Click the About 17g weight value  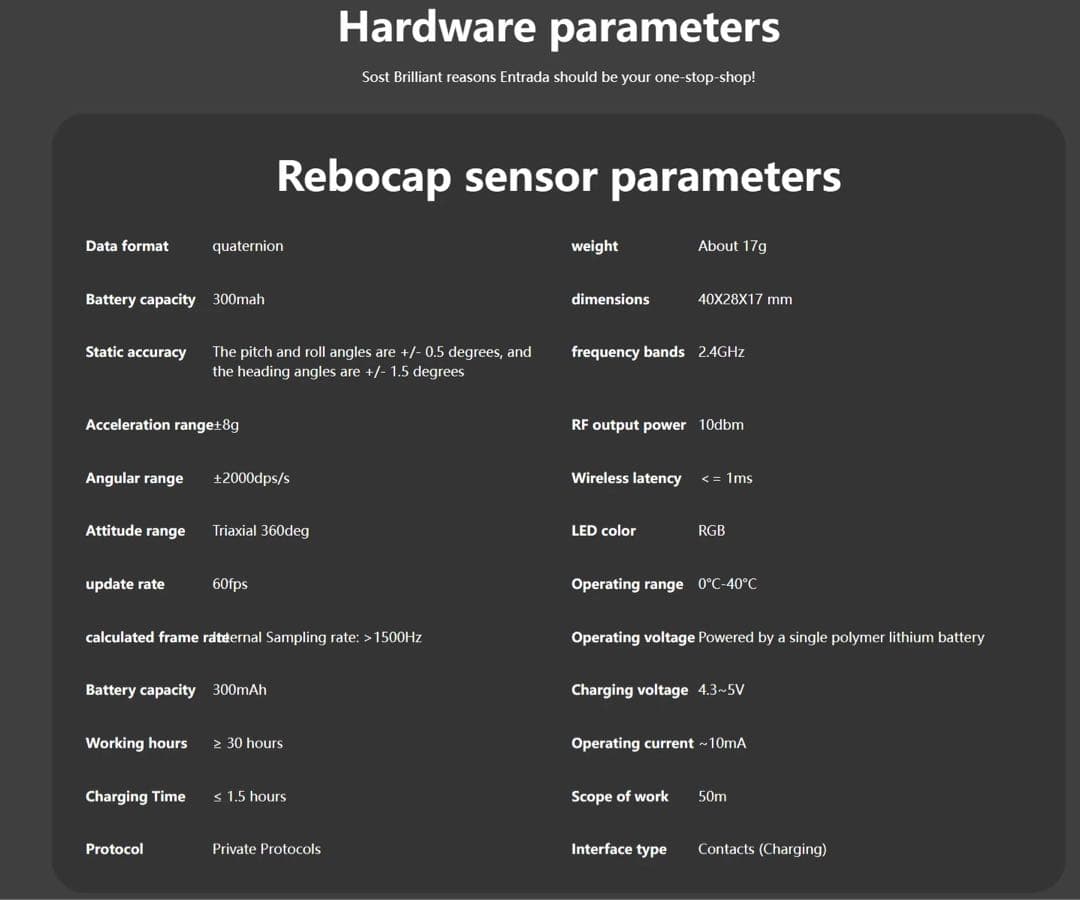click(732, 246)
